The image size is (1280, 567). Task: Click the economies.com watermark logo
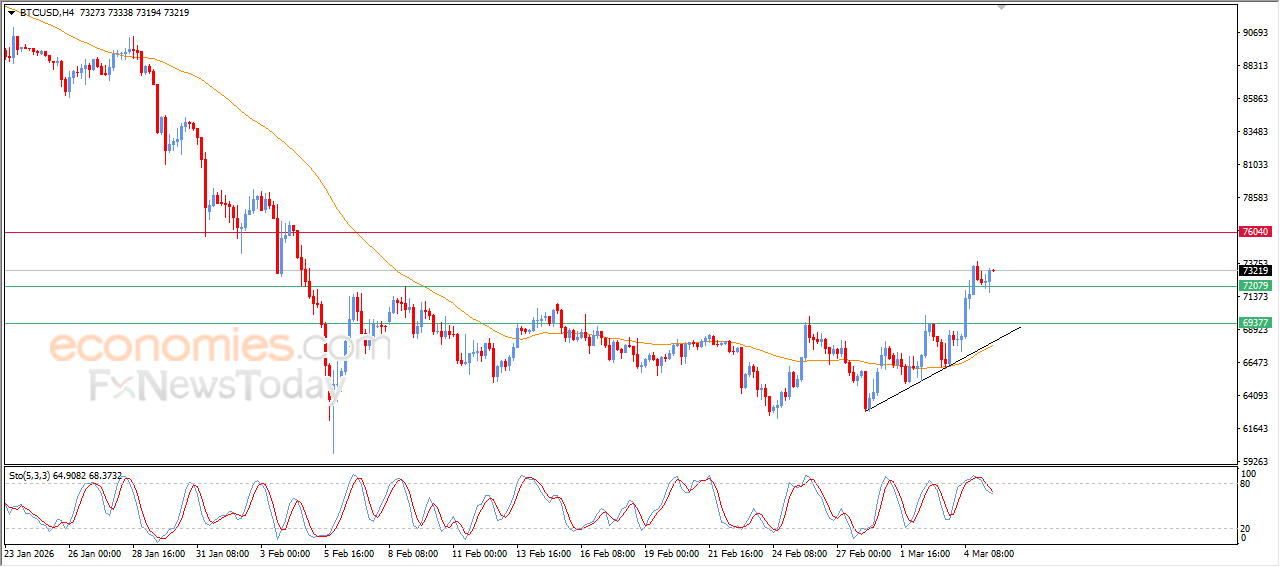[x=192, y=348]
